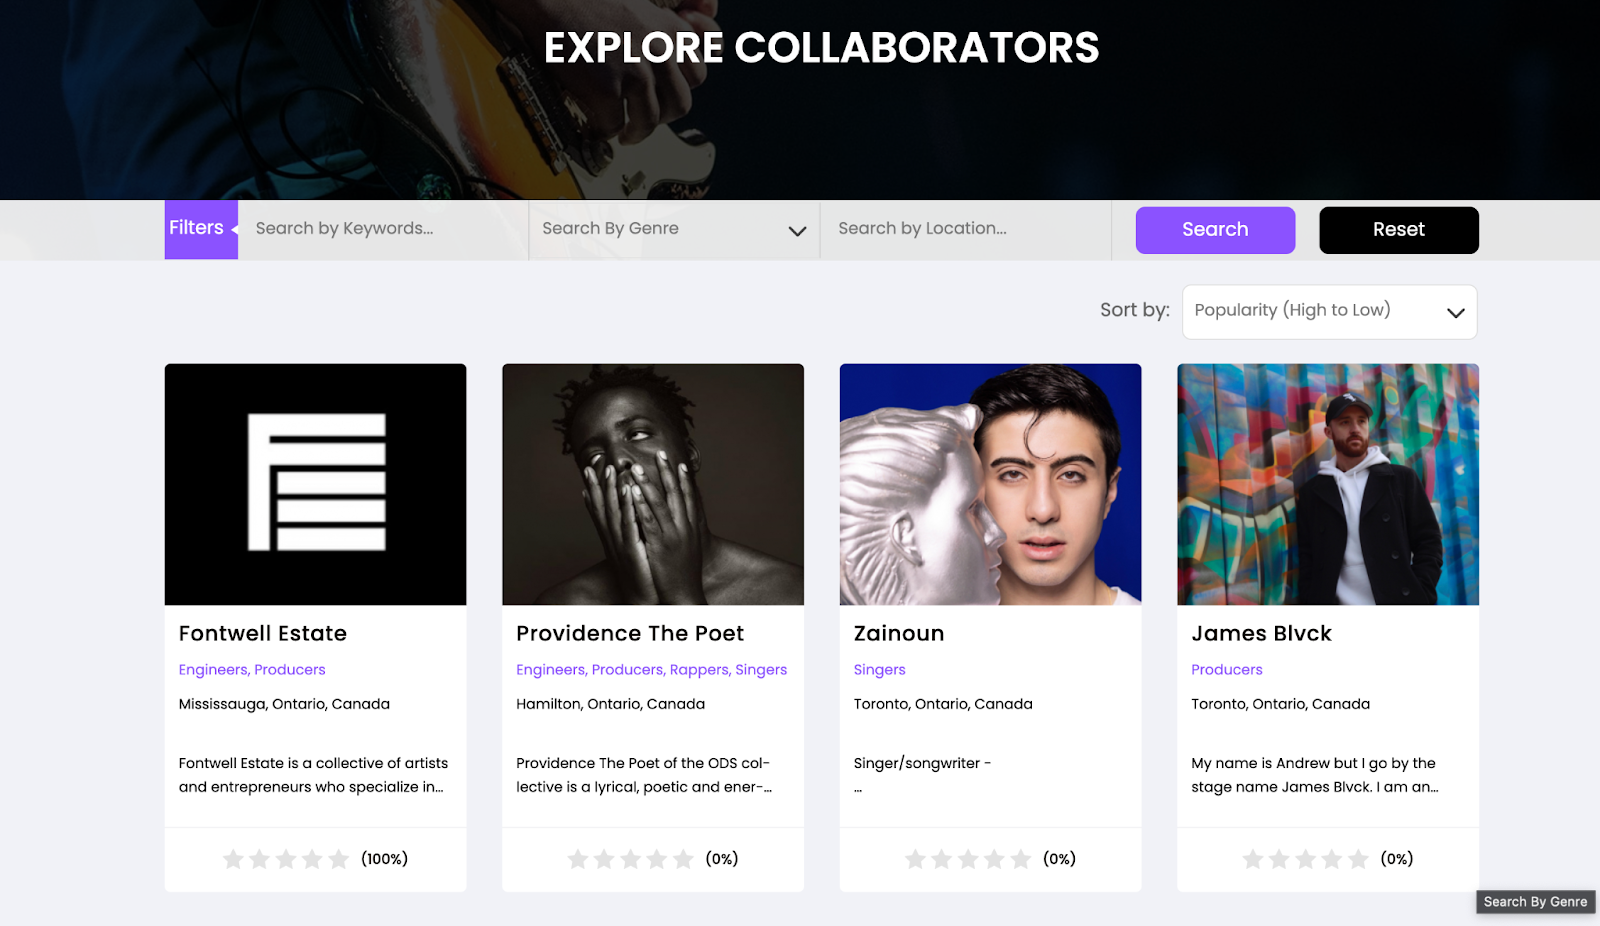
Task: Click third rating star under Zainoun
Action: click(x=968, y=859)
